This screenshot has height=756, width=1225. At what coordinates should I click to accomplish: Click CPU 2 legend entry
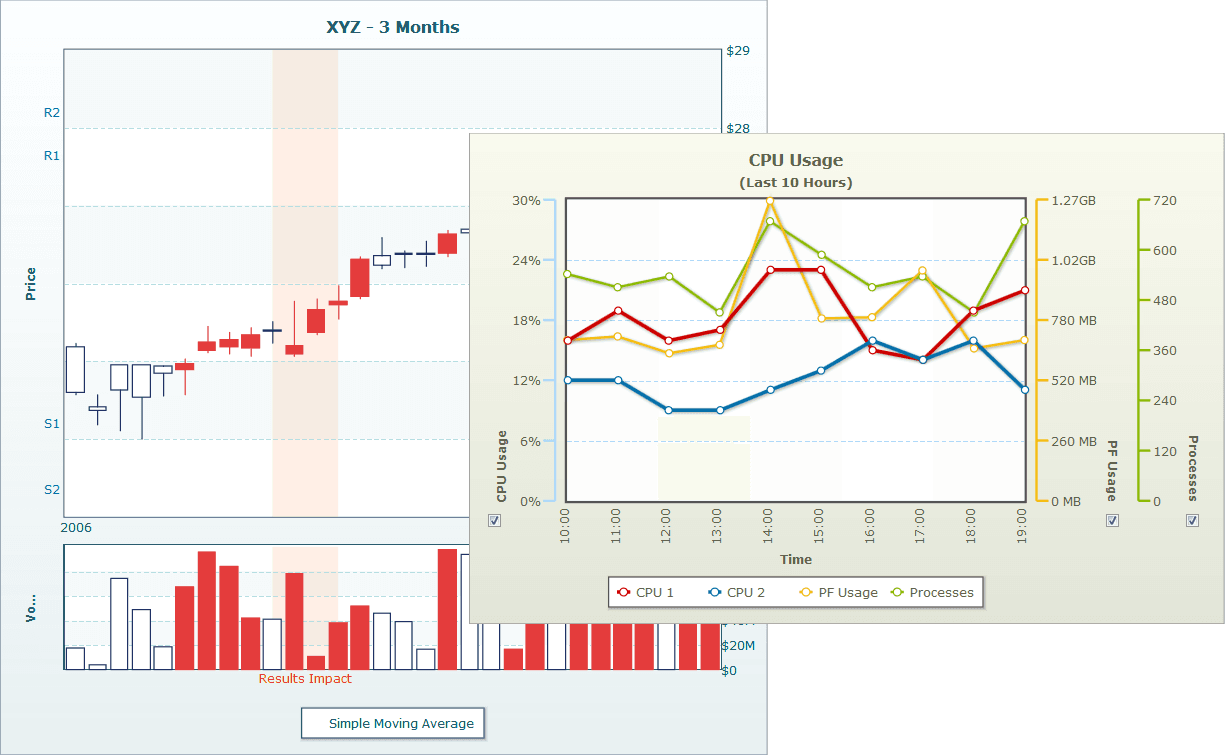coord(736,592)
